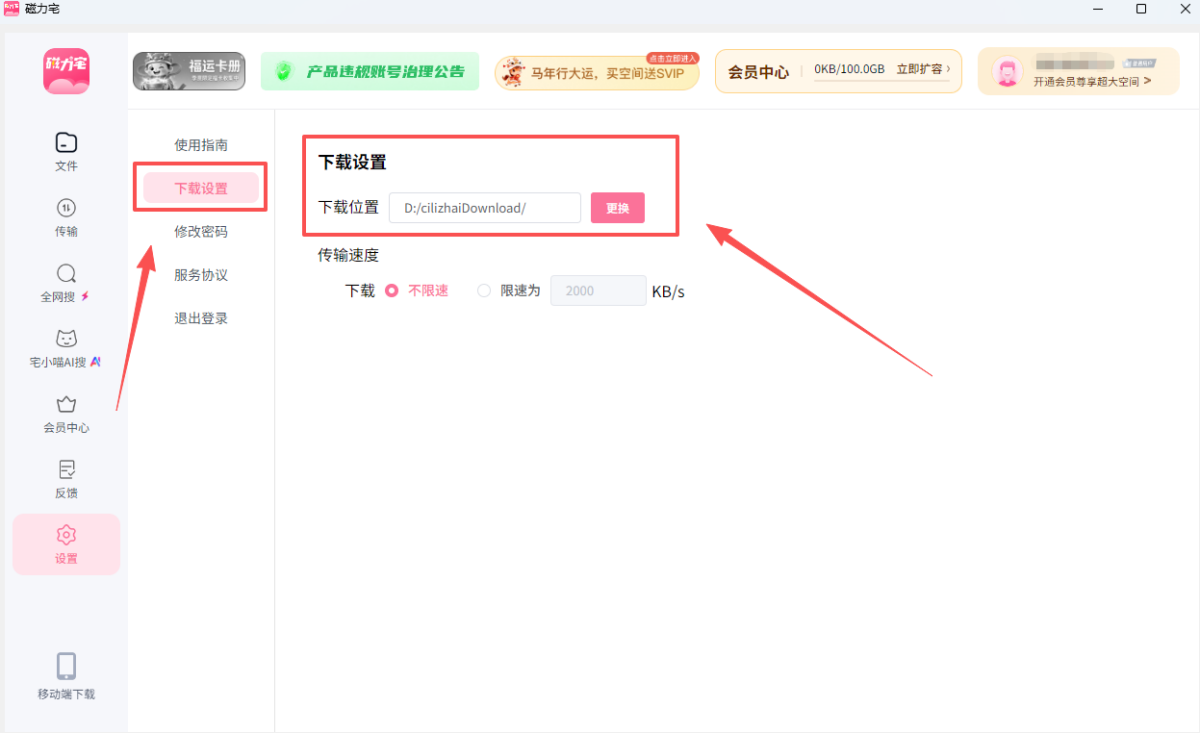Select the 限速为 radio button

click(484, 291)
